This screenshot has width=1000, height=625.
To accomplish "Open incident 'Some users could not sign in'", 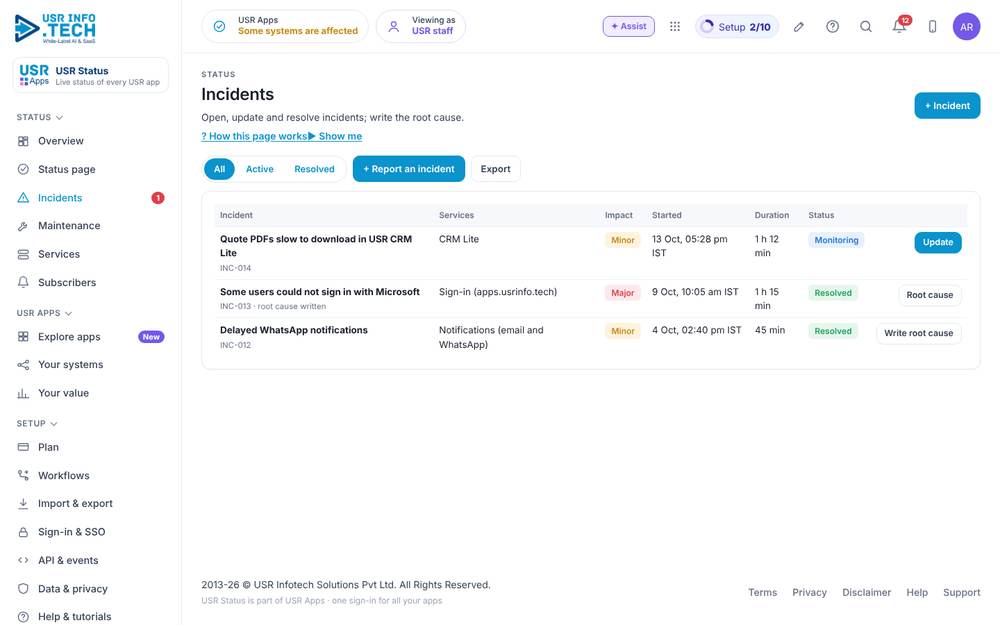I will [320, 292].
